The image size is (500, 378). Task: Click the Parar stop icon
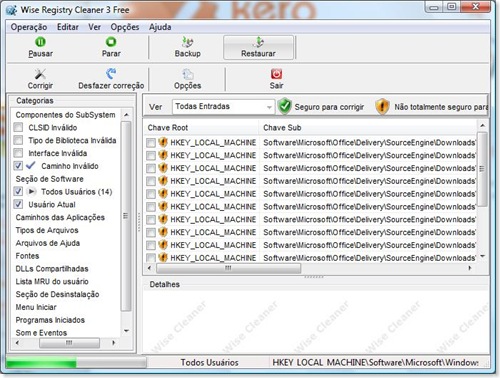pyautogui.click(x=111, y=42)
